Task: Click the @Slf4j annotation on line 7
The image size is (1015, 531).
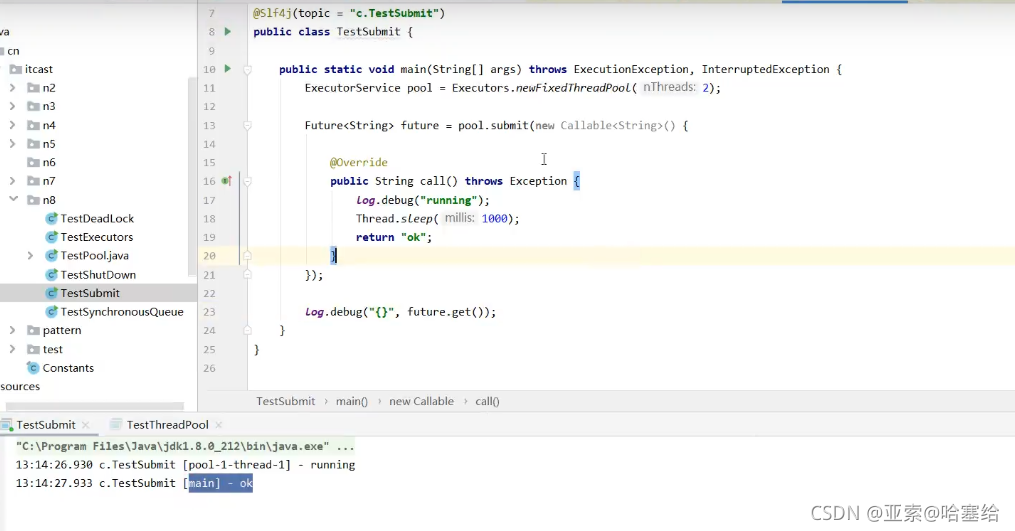Action: [x=273, y=13]
